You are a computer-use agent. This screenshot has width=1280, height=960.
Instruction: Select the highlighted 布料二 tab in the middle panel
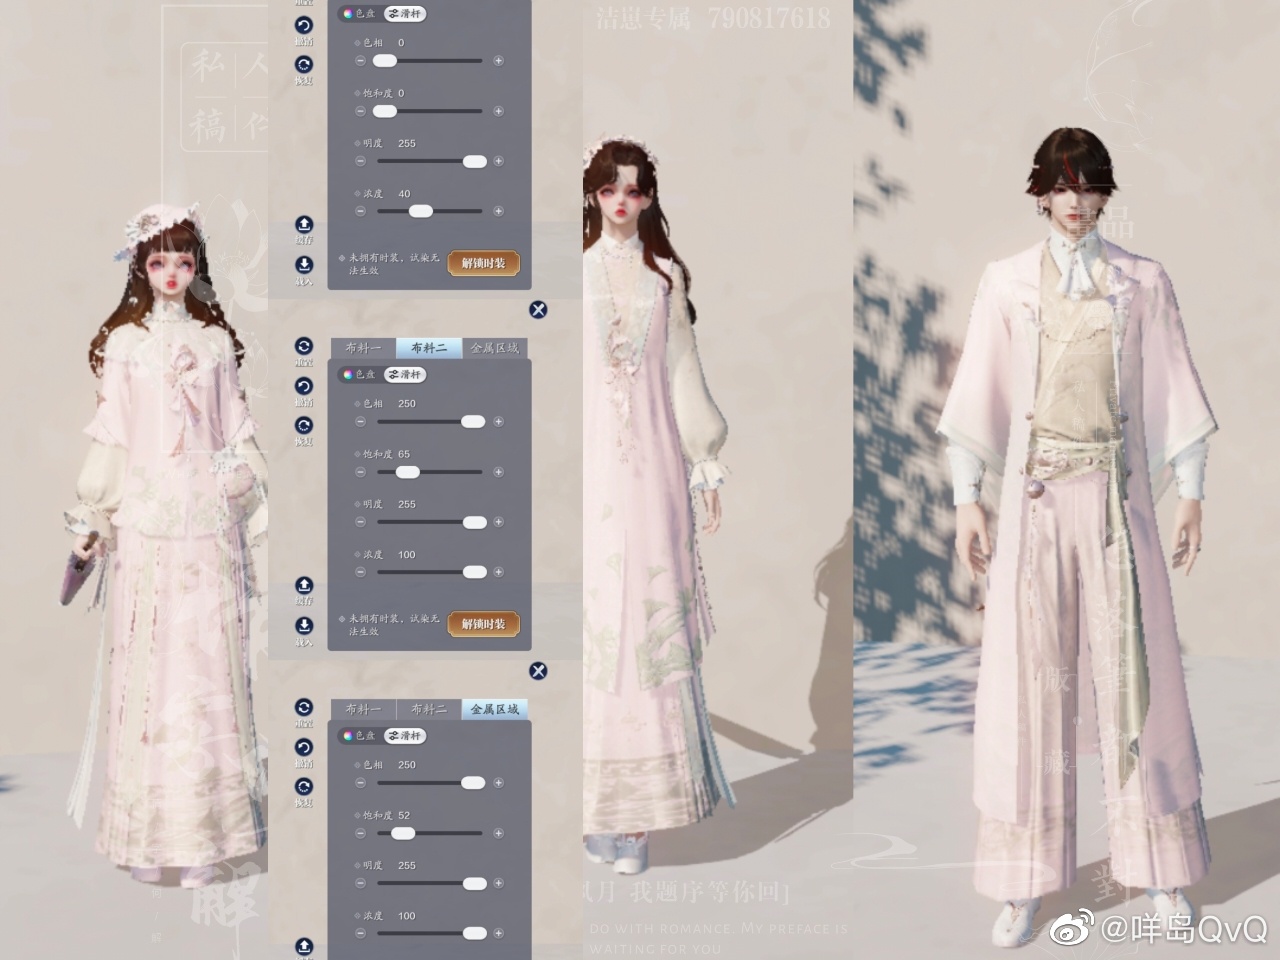tap(429, 348)
